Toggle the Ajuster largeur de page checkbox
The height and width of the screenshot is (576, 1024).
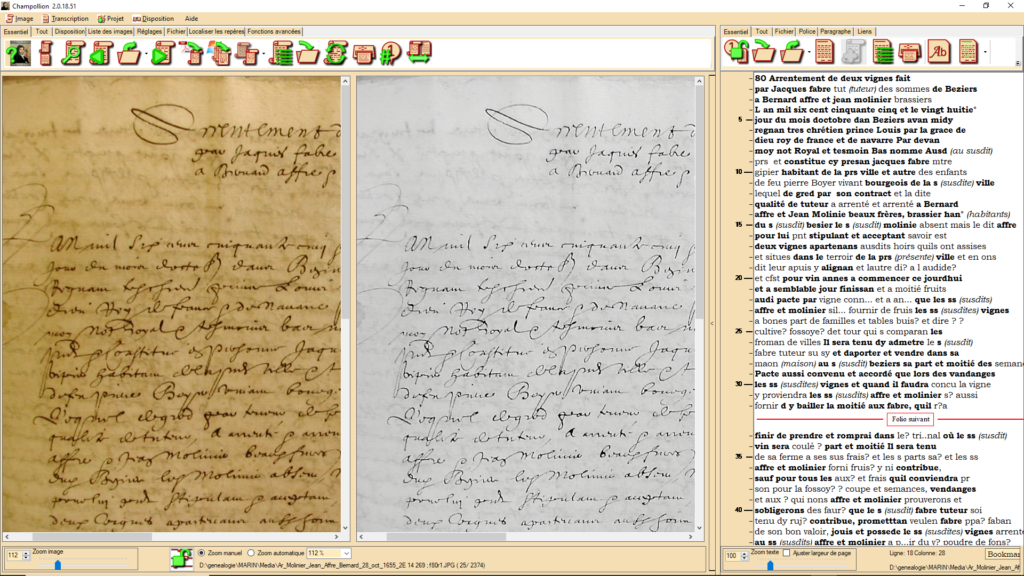tap(786, 553)
